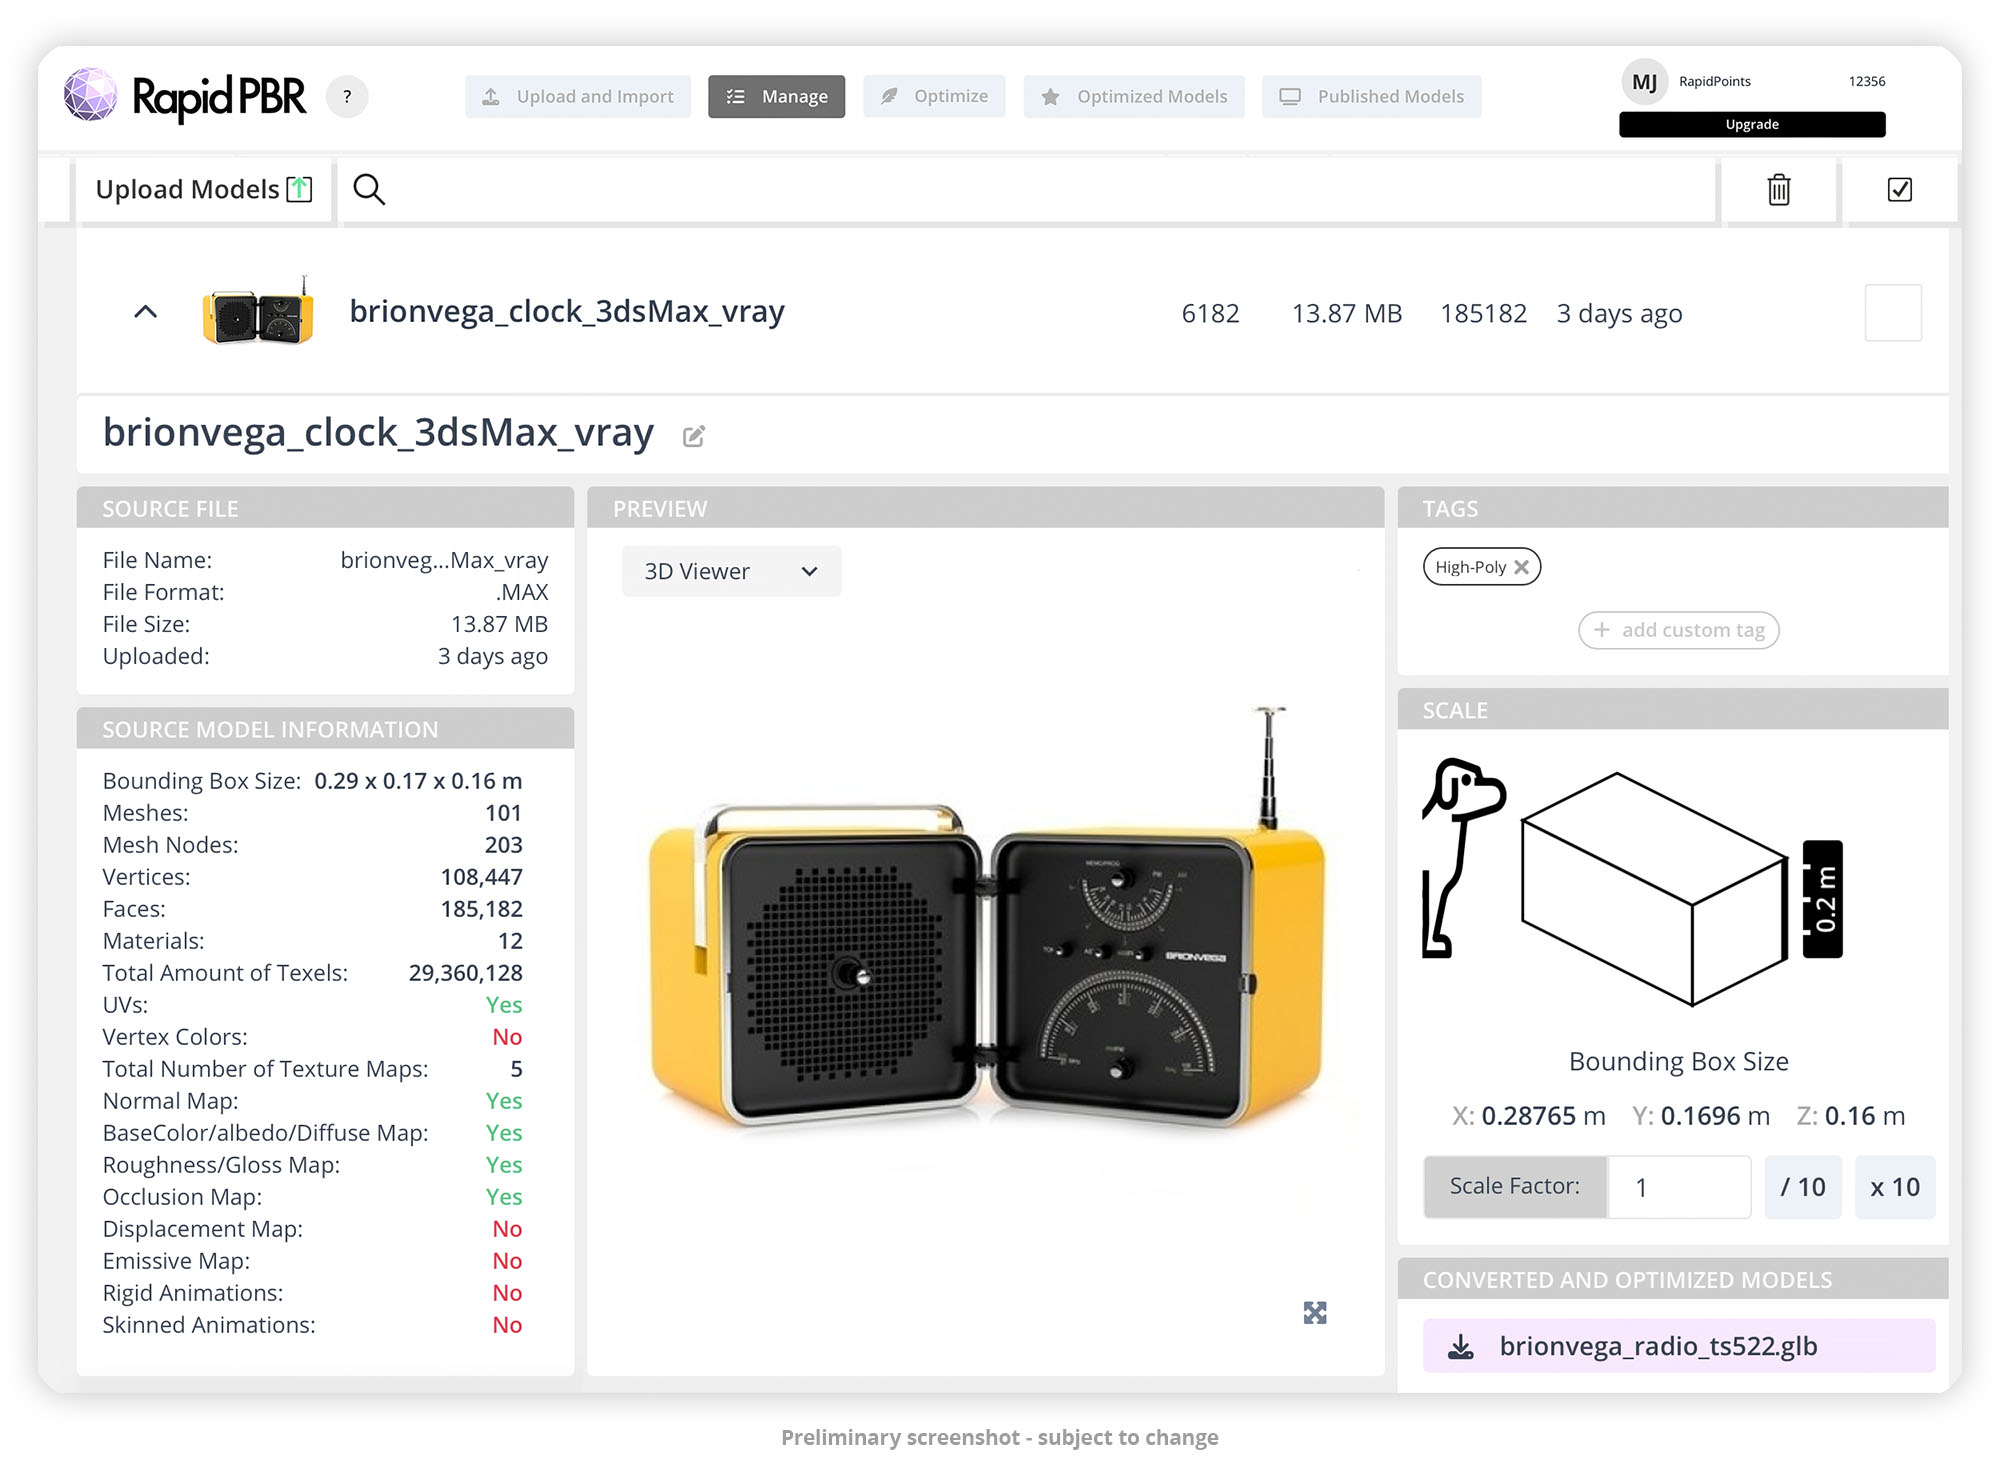Open Published Models tab

coord(1372,97)
